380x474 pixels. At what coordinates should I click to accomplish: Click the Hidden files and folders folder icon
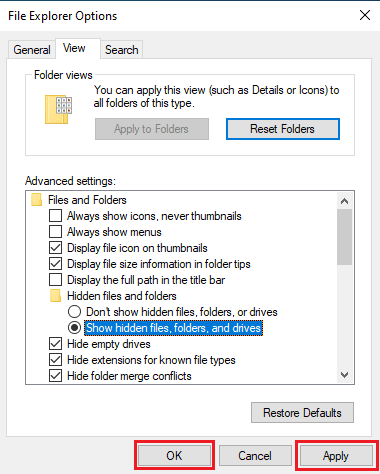click(55, 296)
